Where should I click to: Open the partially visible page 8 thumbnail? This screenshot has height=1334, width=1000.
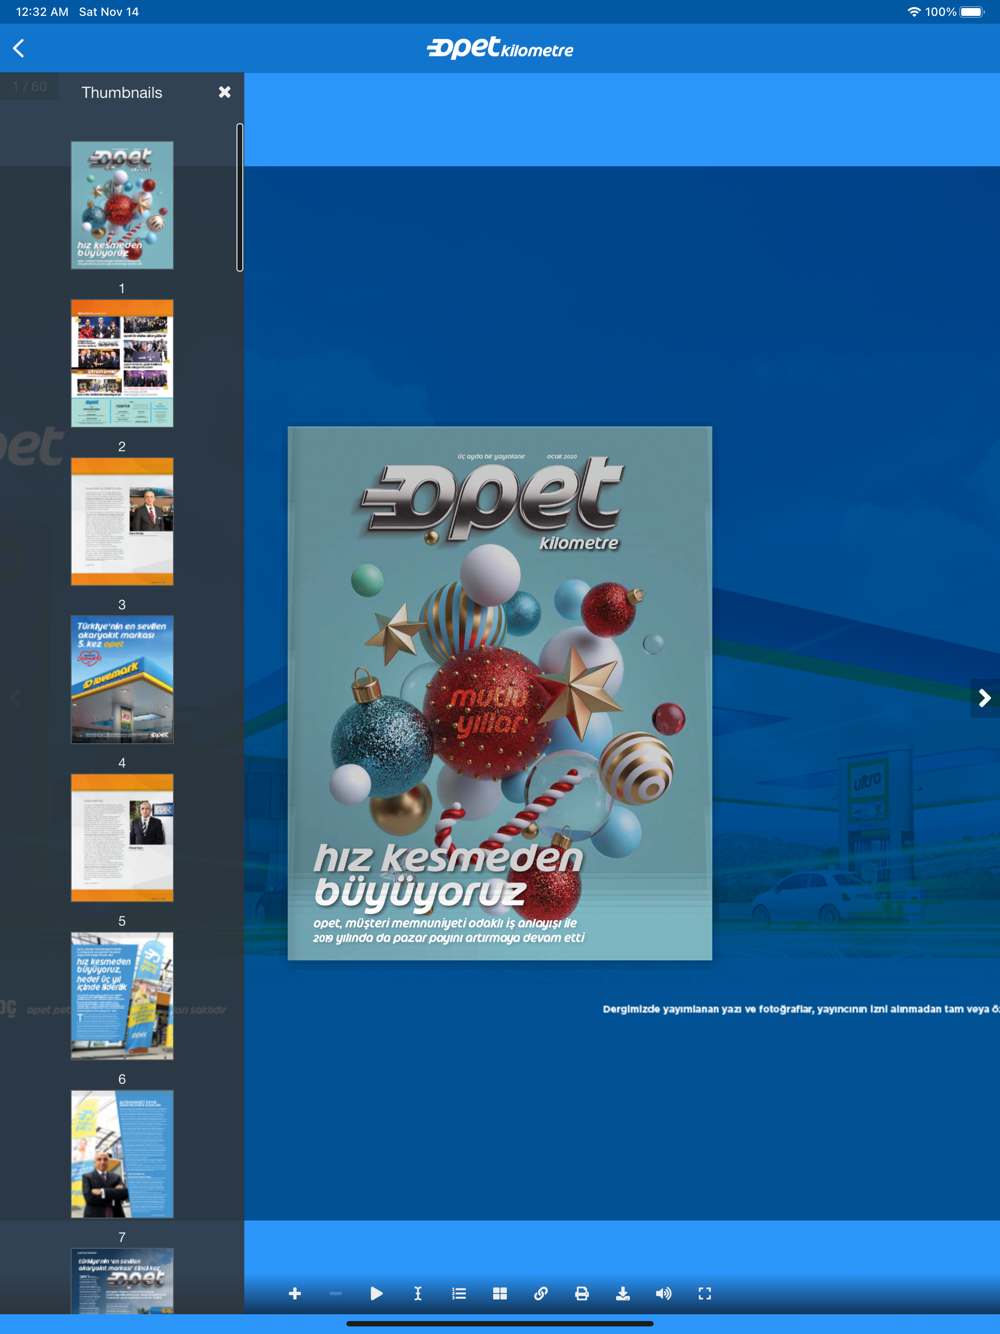pos(122,1281)
